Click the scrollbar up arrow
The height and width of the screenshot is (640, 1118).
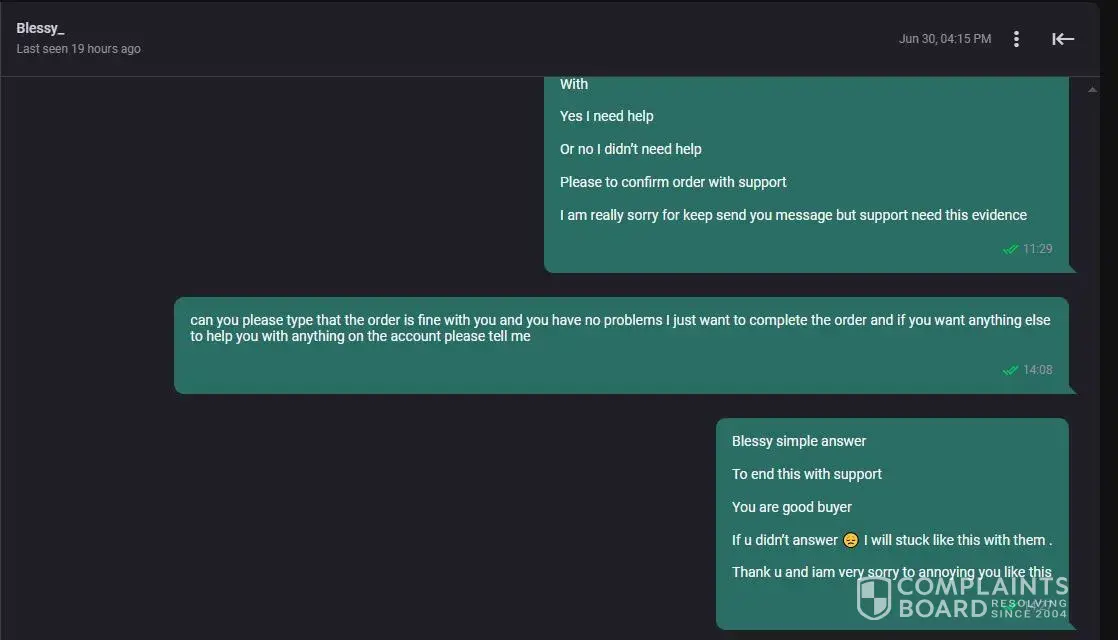(x=1092, y=90)
